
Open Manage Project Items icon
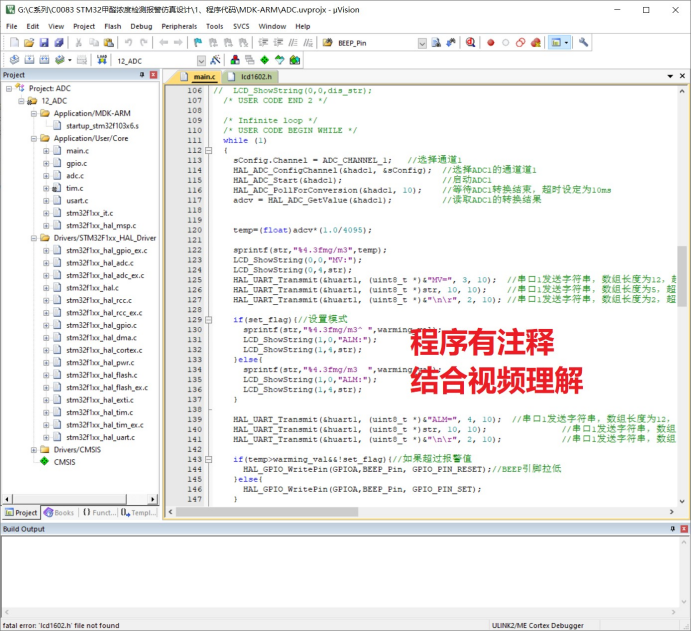point(235,60)
